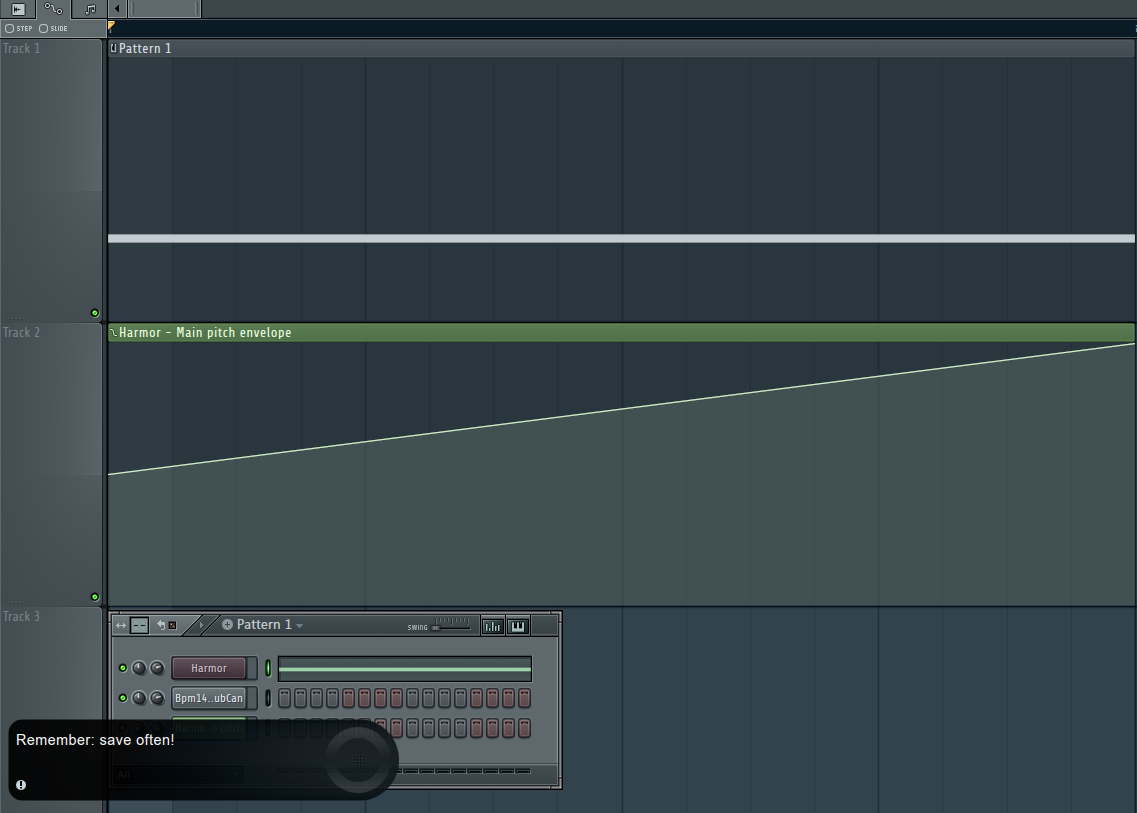
Task: Toggle the step/graph view button in the channel rack
Action: pyautogui.click(x=139, y=625)
